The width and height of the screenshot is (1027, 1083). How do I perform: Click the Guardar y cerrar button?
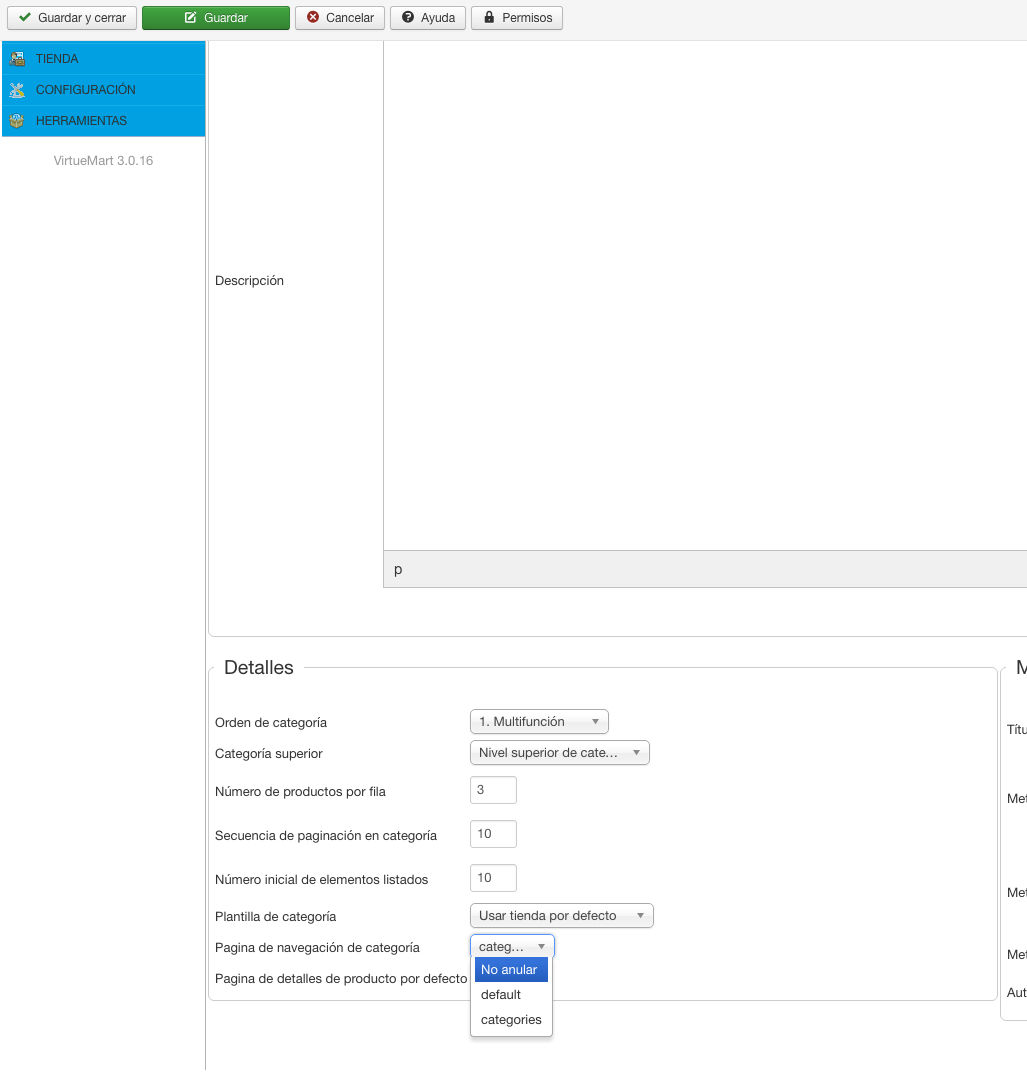click(x=72, y=17)
